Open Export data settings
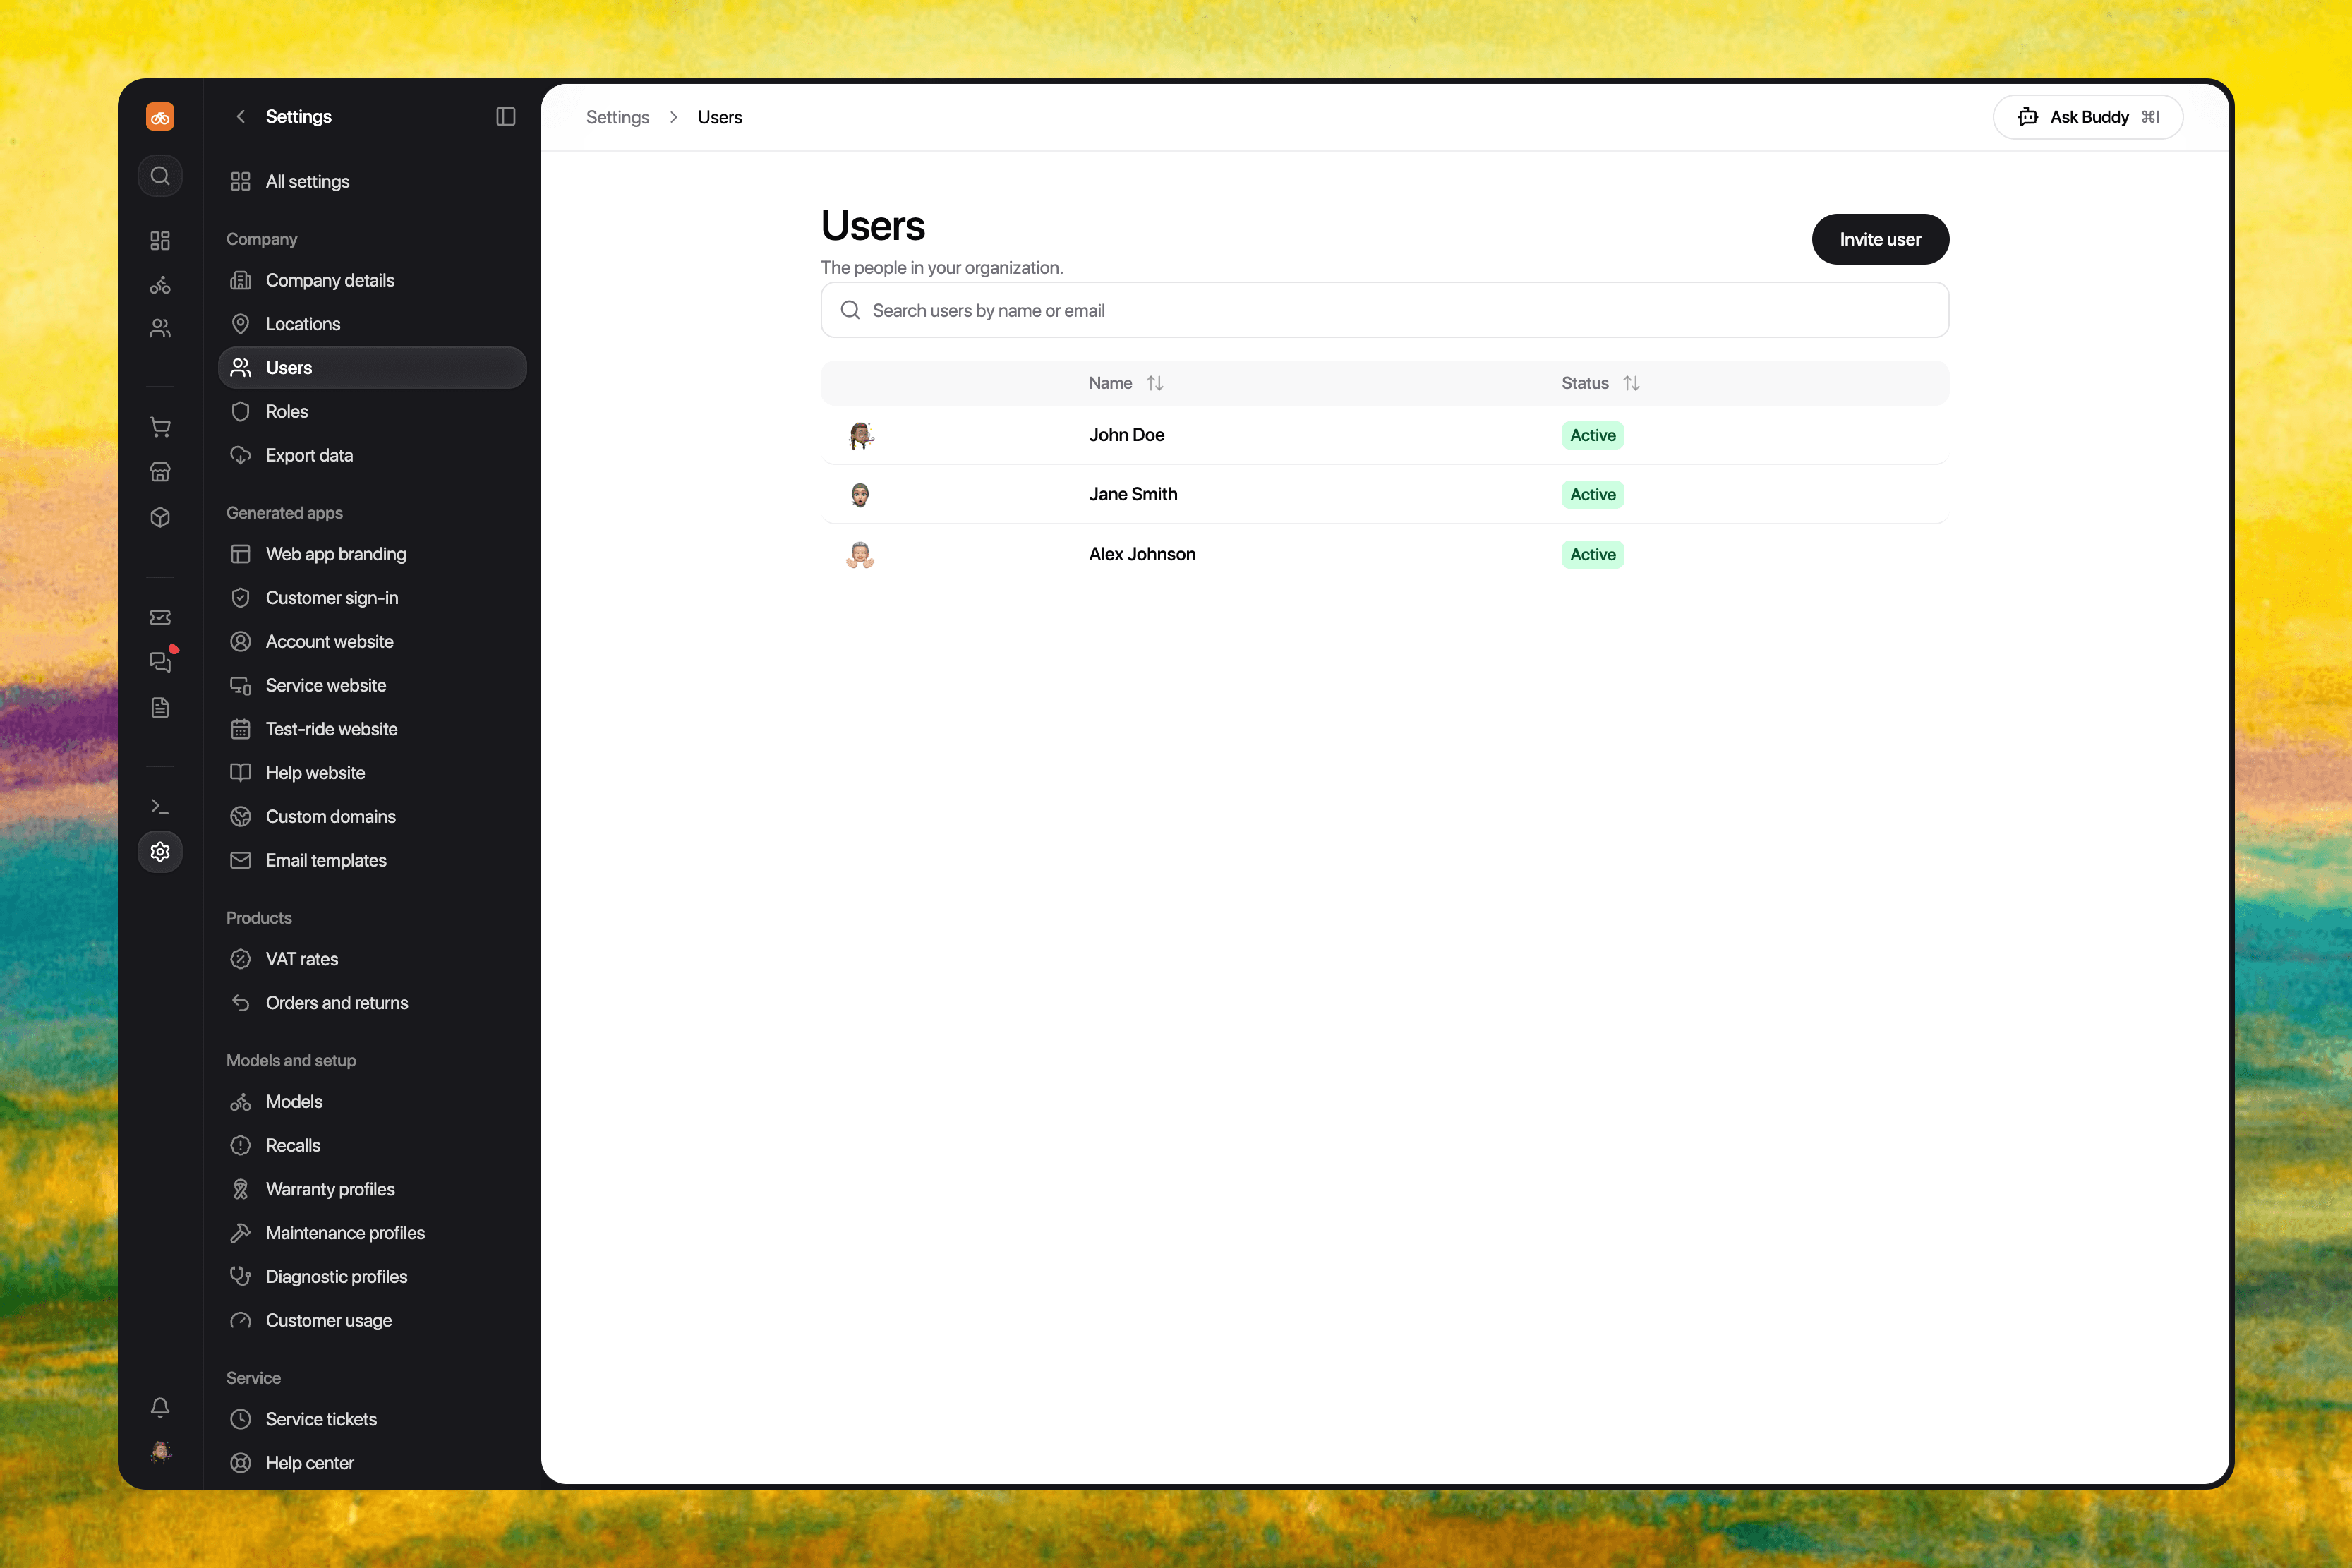 [x=372, y=455]
